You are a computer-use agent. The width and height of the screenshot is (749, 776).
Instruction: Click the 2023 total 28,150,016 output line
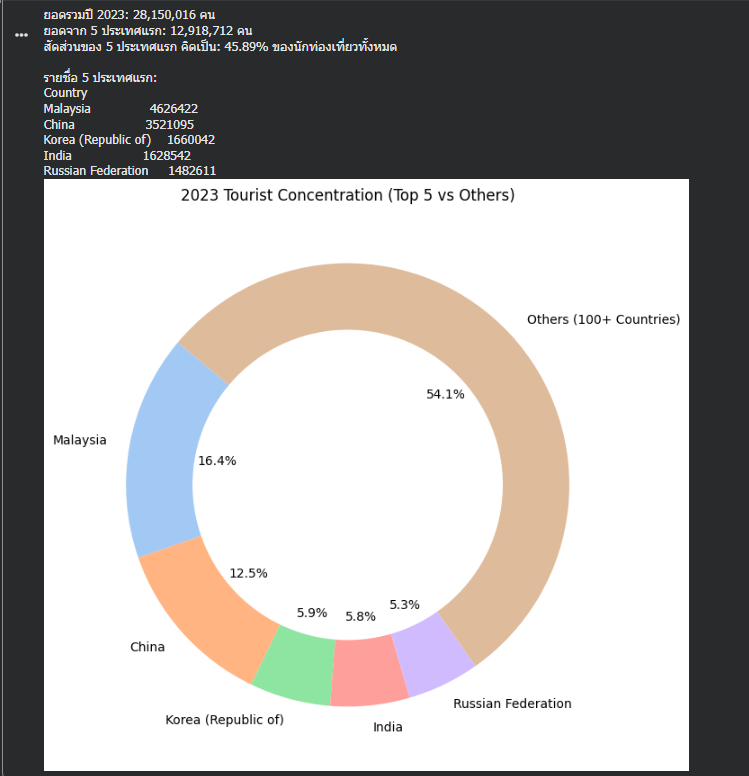pyautogui.click(x=130, y=14)
